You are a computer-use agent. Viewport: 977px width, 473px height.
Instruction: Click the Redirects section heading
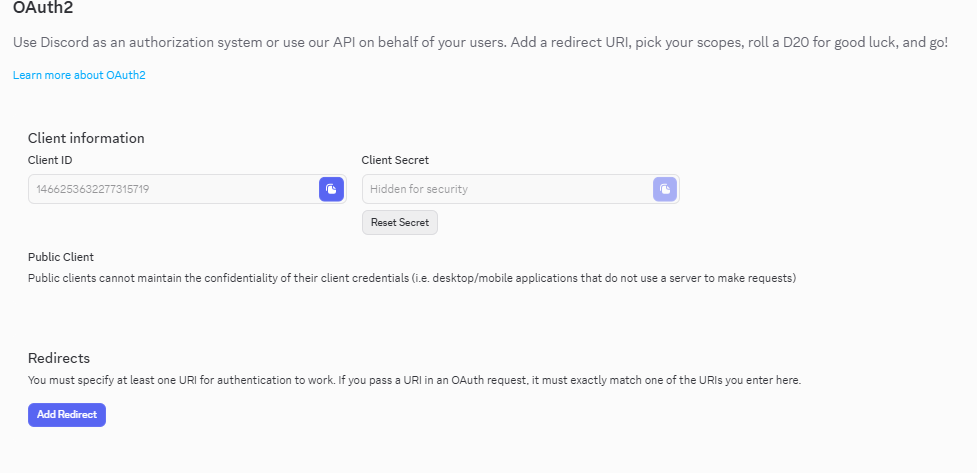click(x=59, y=358)
